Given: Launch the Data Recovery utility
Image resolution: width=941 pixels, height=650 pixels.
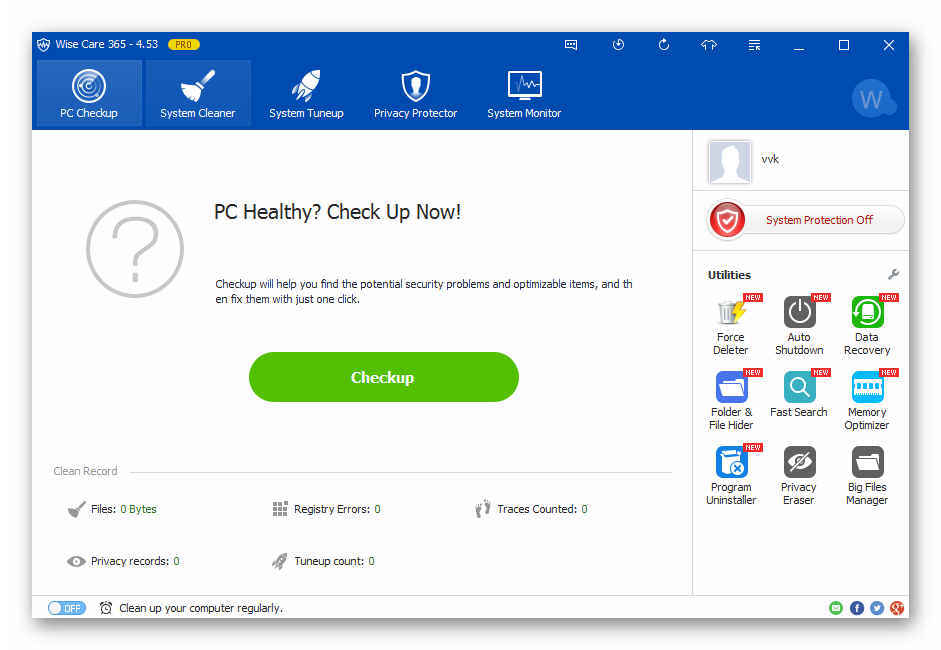Looking at the screenshot, I should pos(867,325).
